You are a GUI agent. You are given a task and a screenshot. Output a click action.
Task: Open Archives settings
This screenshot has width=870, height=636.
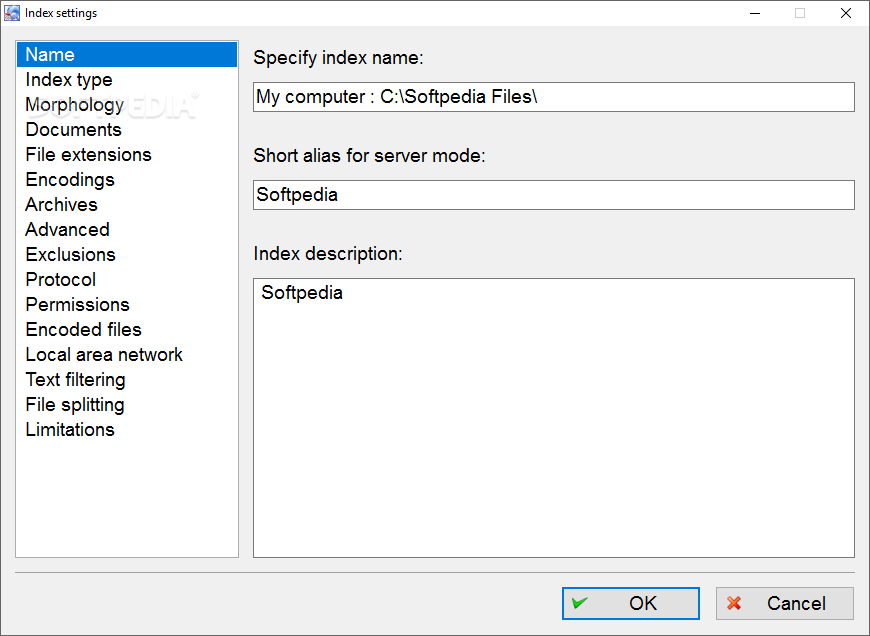pos(127,204)
